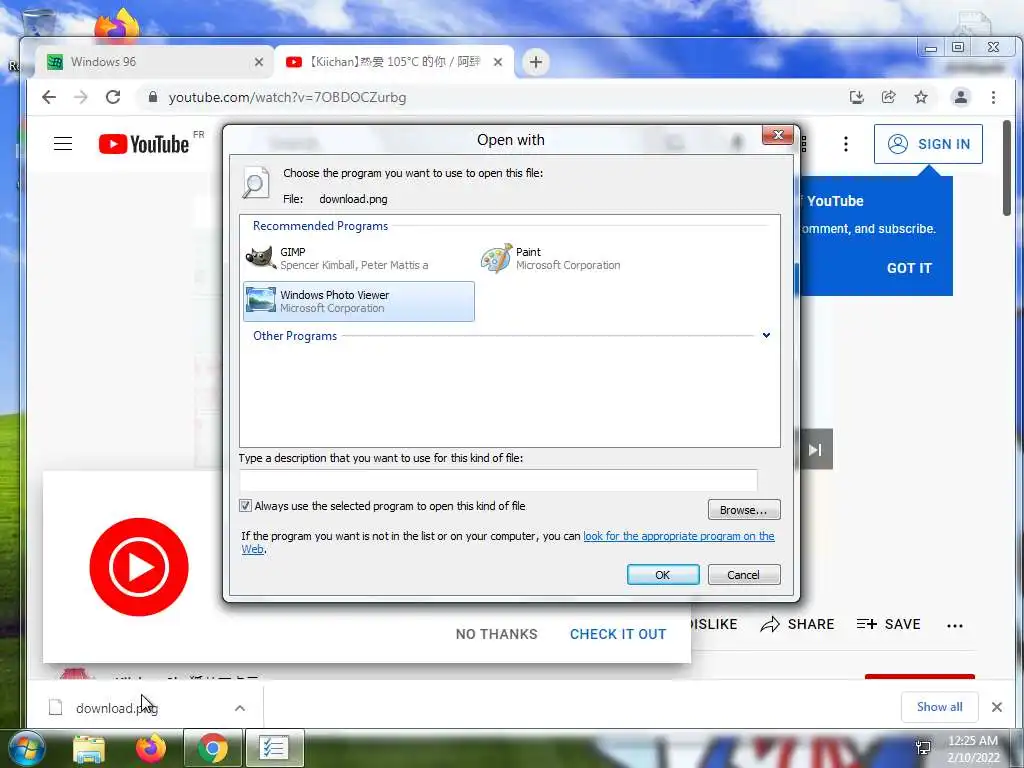This screenshot has height=768, width=1024.
Task: Expand the Other Programs section
Action: [766, 335]
